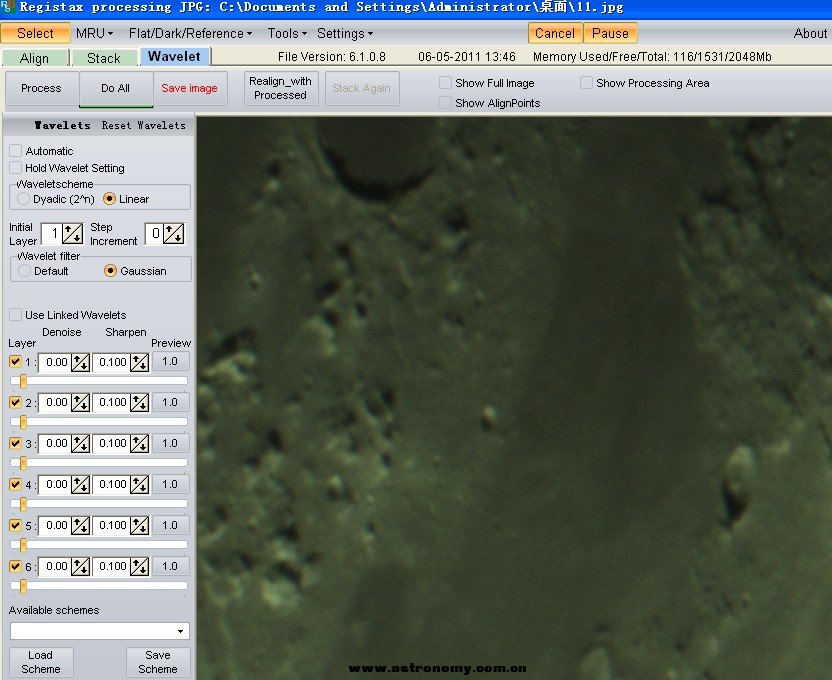Open the Settings dropdown menu
832x680 pixels.
point(345,33)
